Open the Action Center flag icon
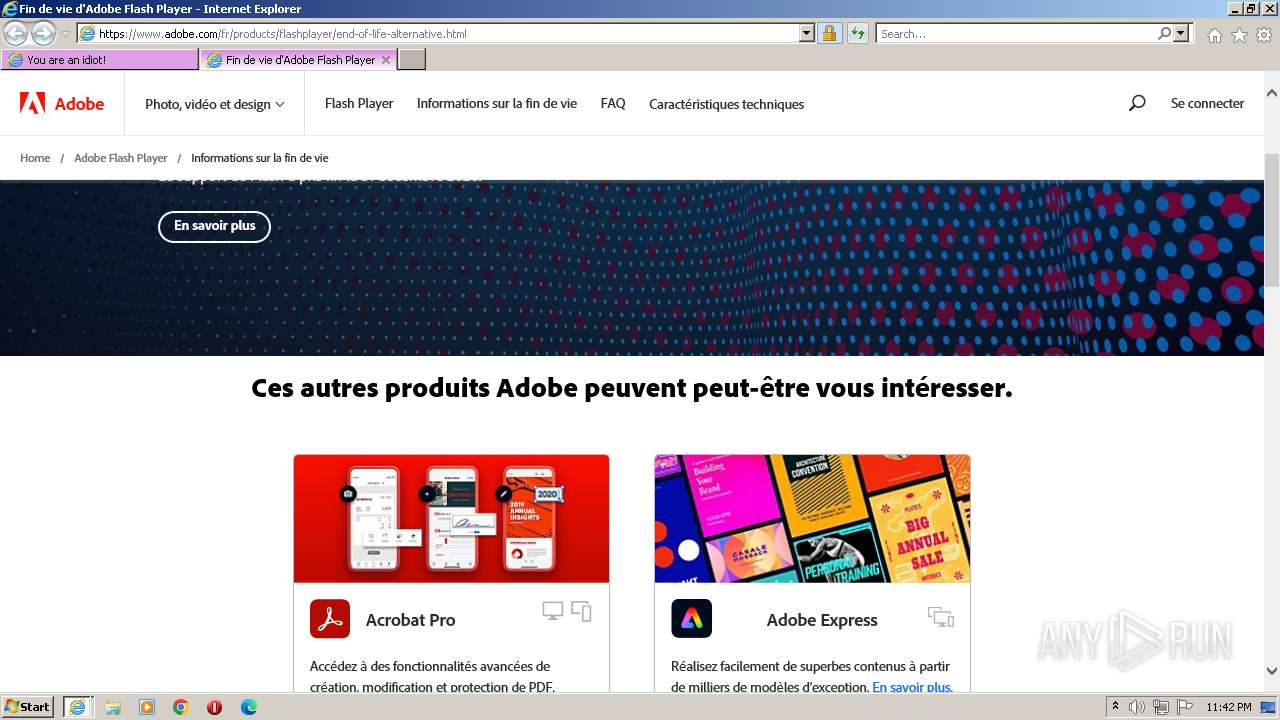 [1183, 707]
